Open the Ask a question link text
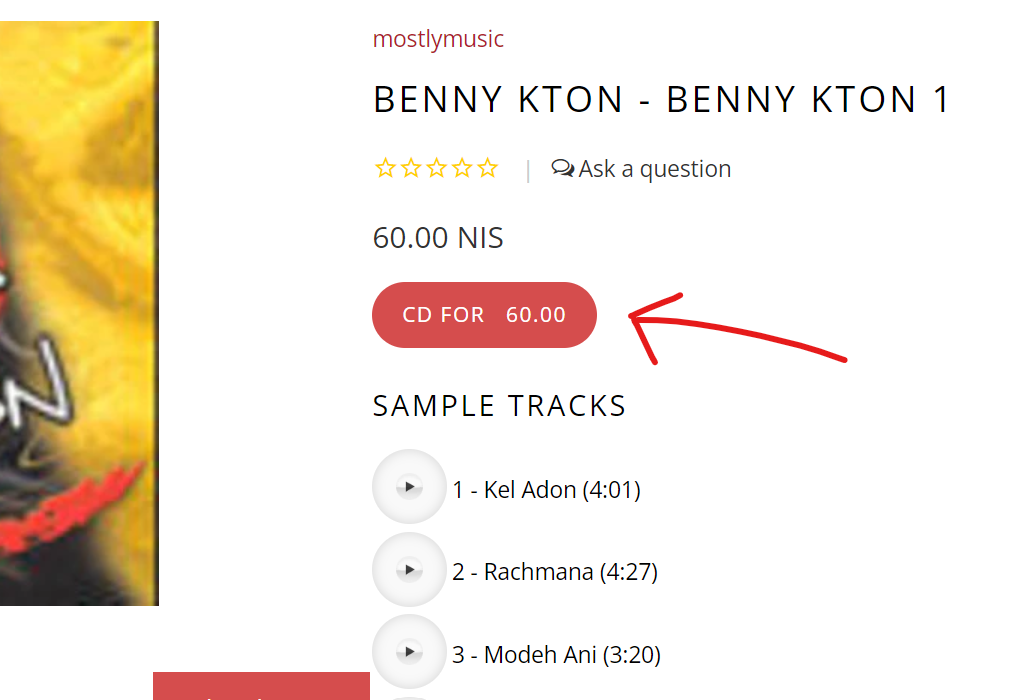The width and height of the screenshot is (1012, 700). tap(655, 169)
